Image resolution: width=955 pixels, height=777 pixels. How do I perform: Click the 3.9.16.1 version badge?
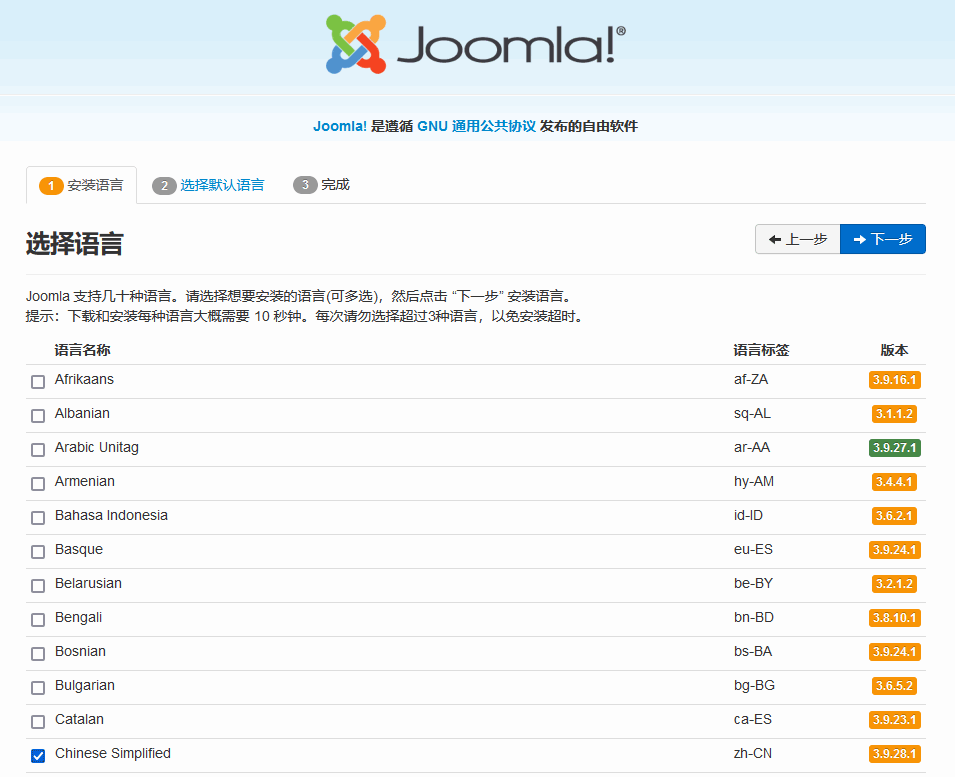[x=895, y=380]
